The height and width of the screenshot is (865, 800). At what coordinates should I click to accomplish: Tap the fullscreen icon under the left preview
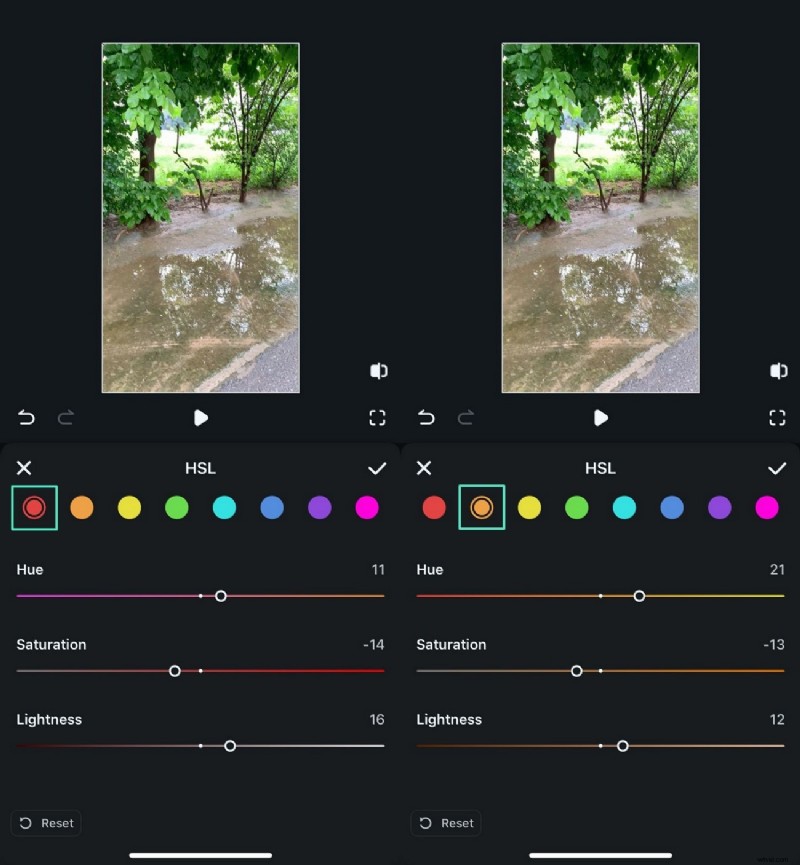378,418
